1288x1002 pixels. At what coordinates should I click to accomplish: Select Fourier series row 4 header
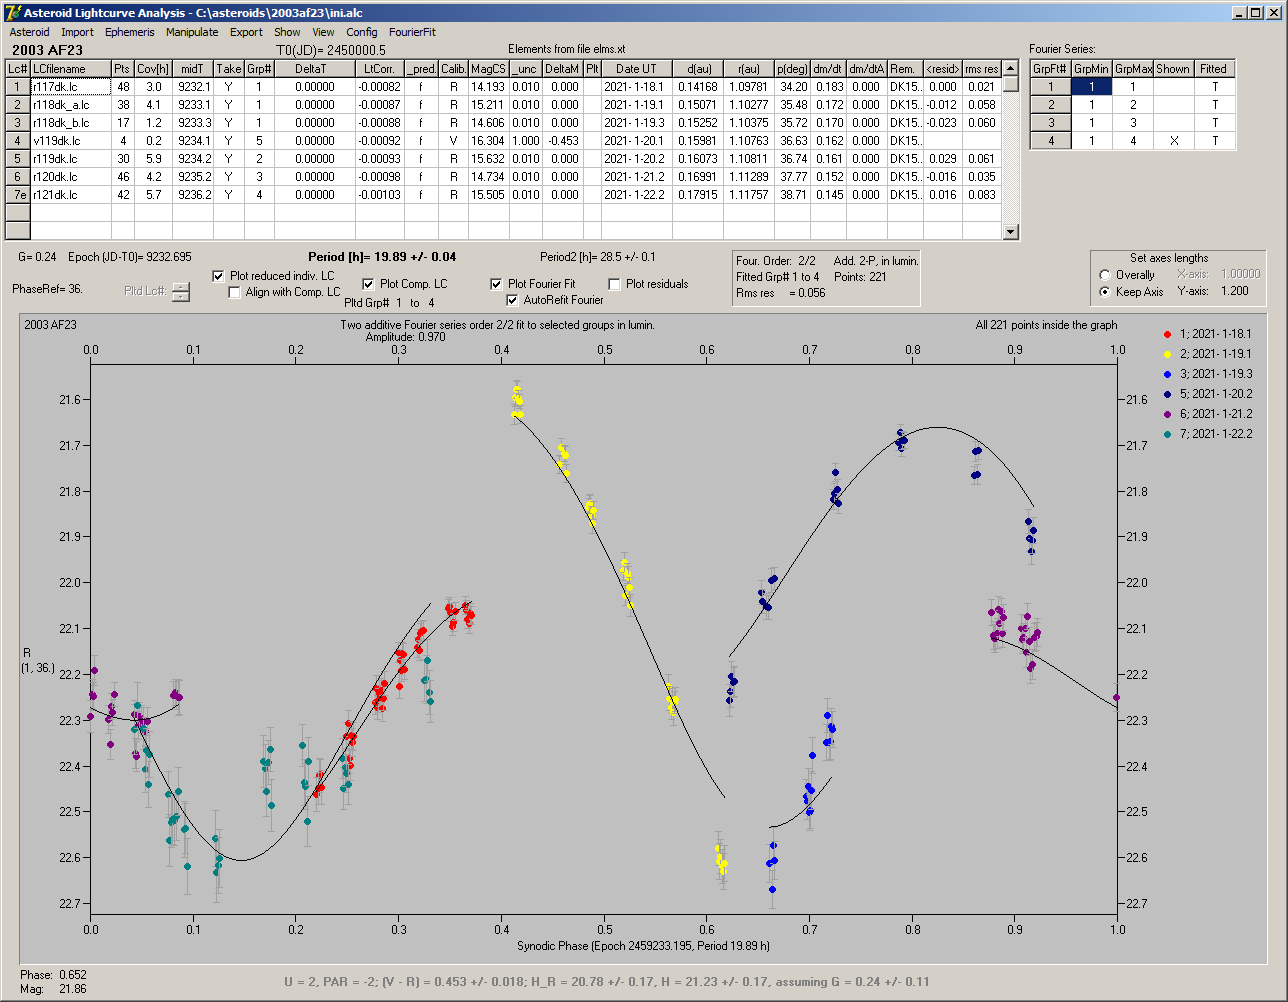[x=1050, y=141]
